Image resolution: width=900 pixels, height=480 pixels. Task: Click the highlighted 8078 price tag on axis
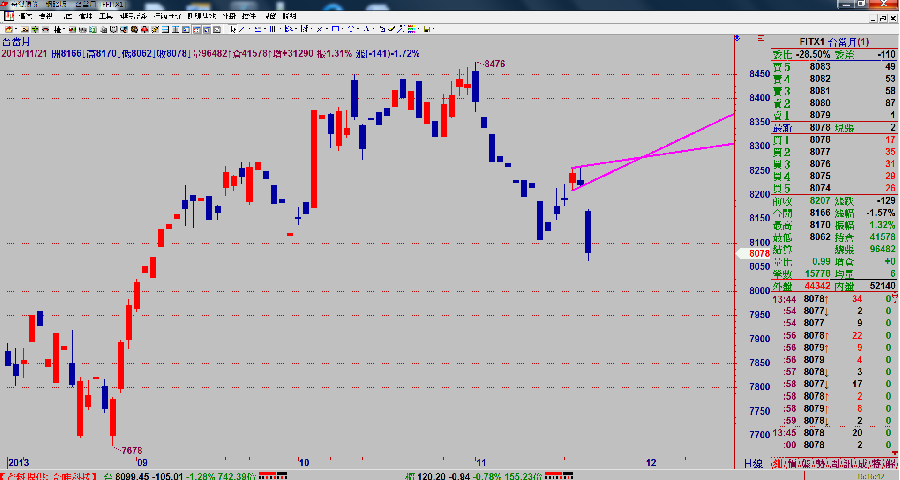pos(756,254)
